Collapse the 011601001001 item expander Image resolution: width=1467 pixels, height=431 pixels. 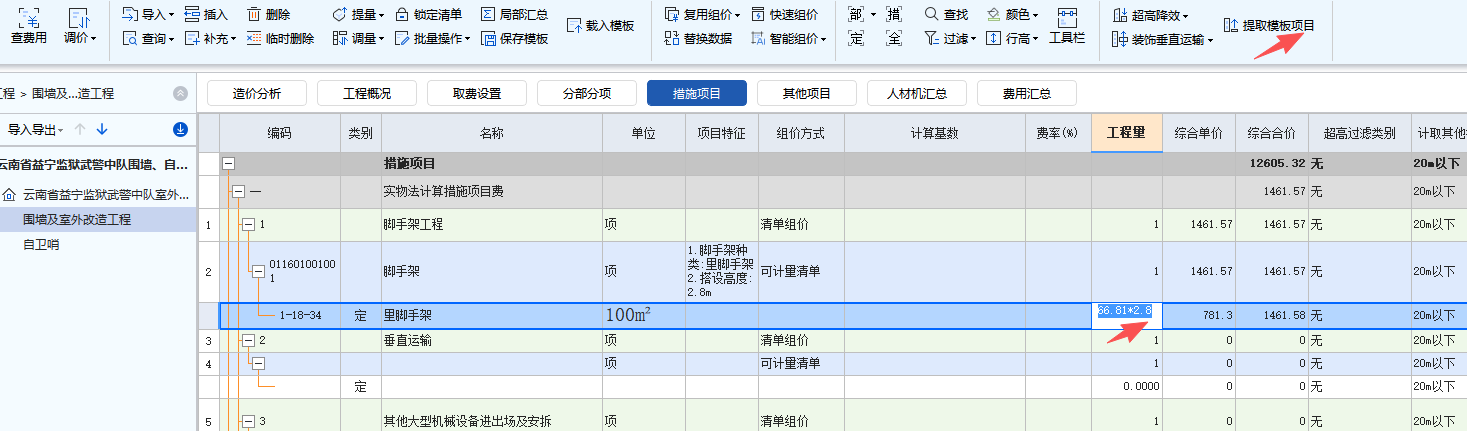coord(258,271)
